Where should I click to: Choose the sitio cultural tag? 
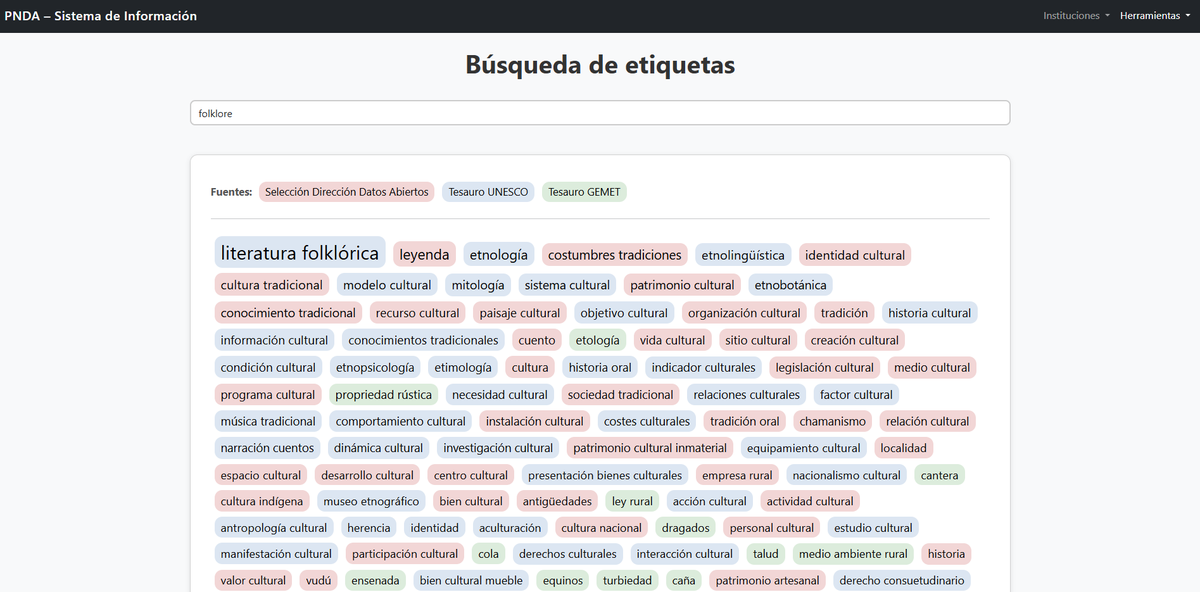pos(758,340)
